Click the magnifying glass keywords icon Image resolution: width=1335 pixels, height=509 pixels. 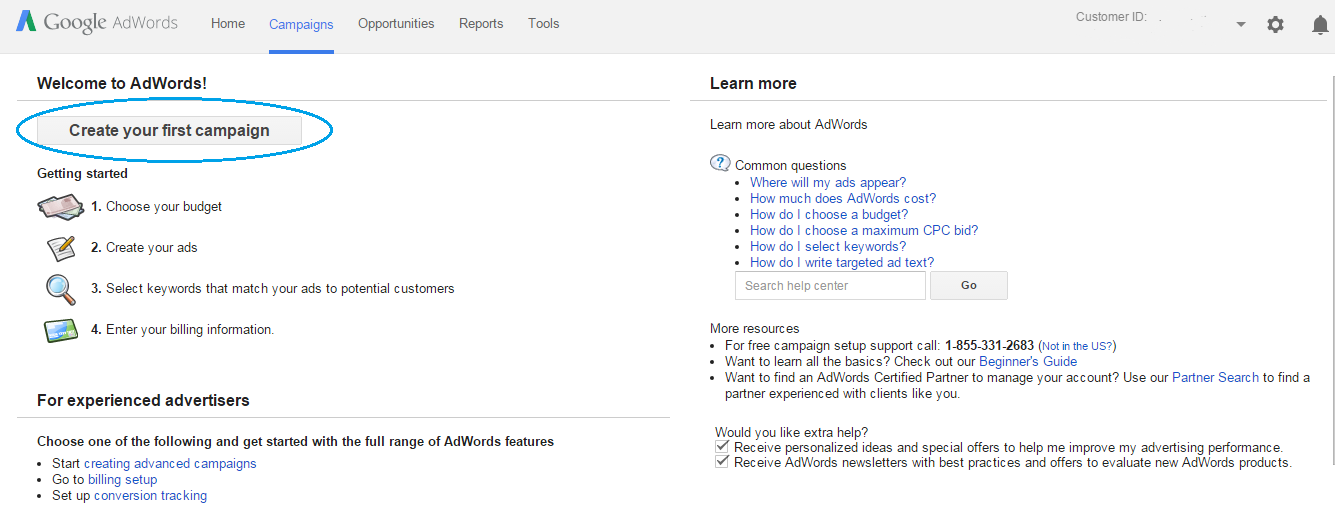tap(61, 288)
